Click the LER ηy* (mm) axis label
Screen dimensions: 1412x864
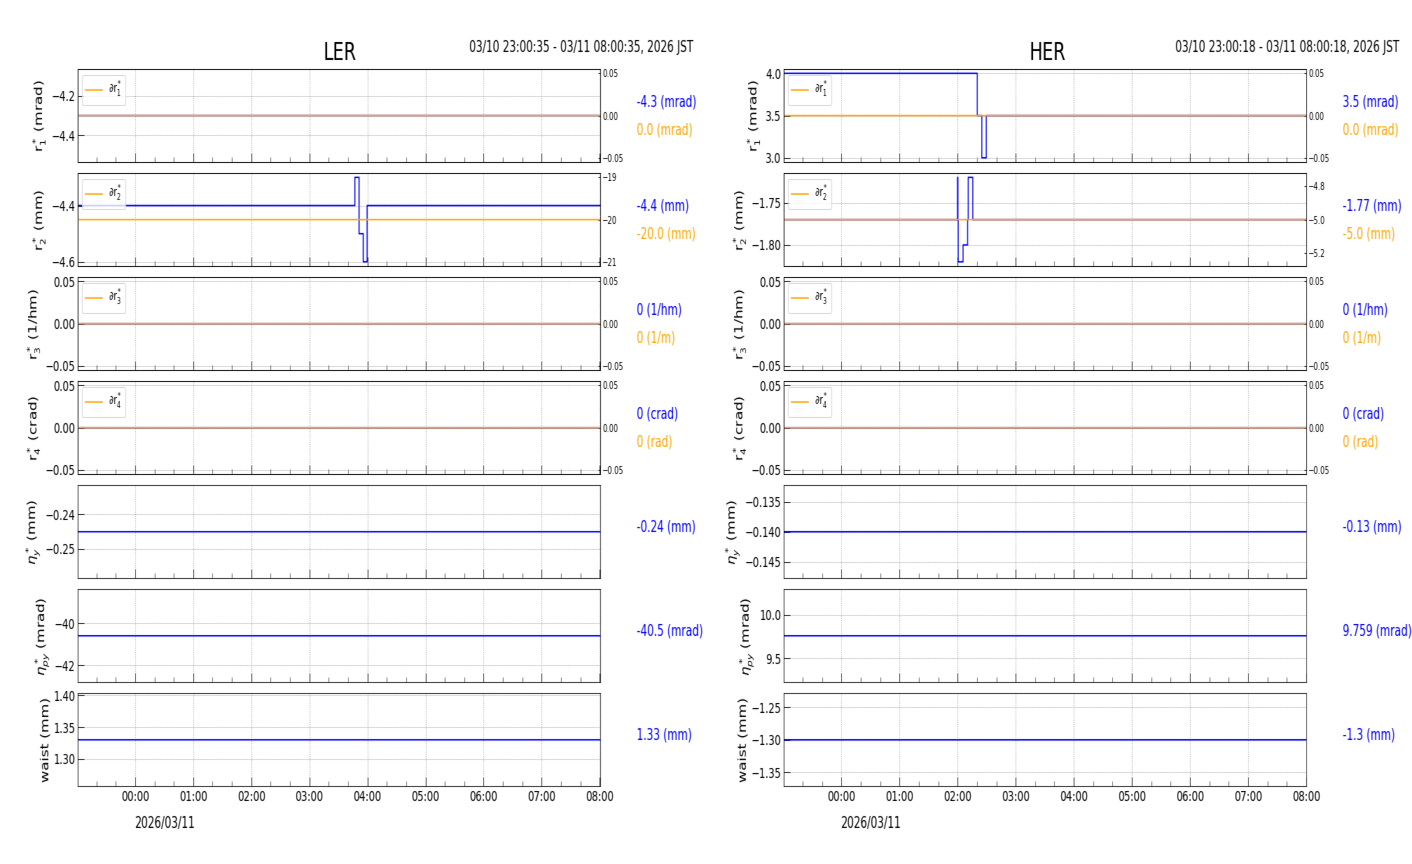(34, 532)
